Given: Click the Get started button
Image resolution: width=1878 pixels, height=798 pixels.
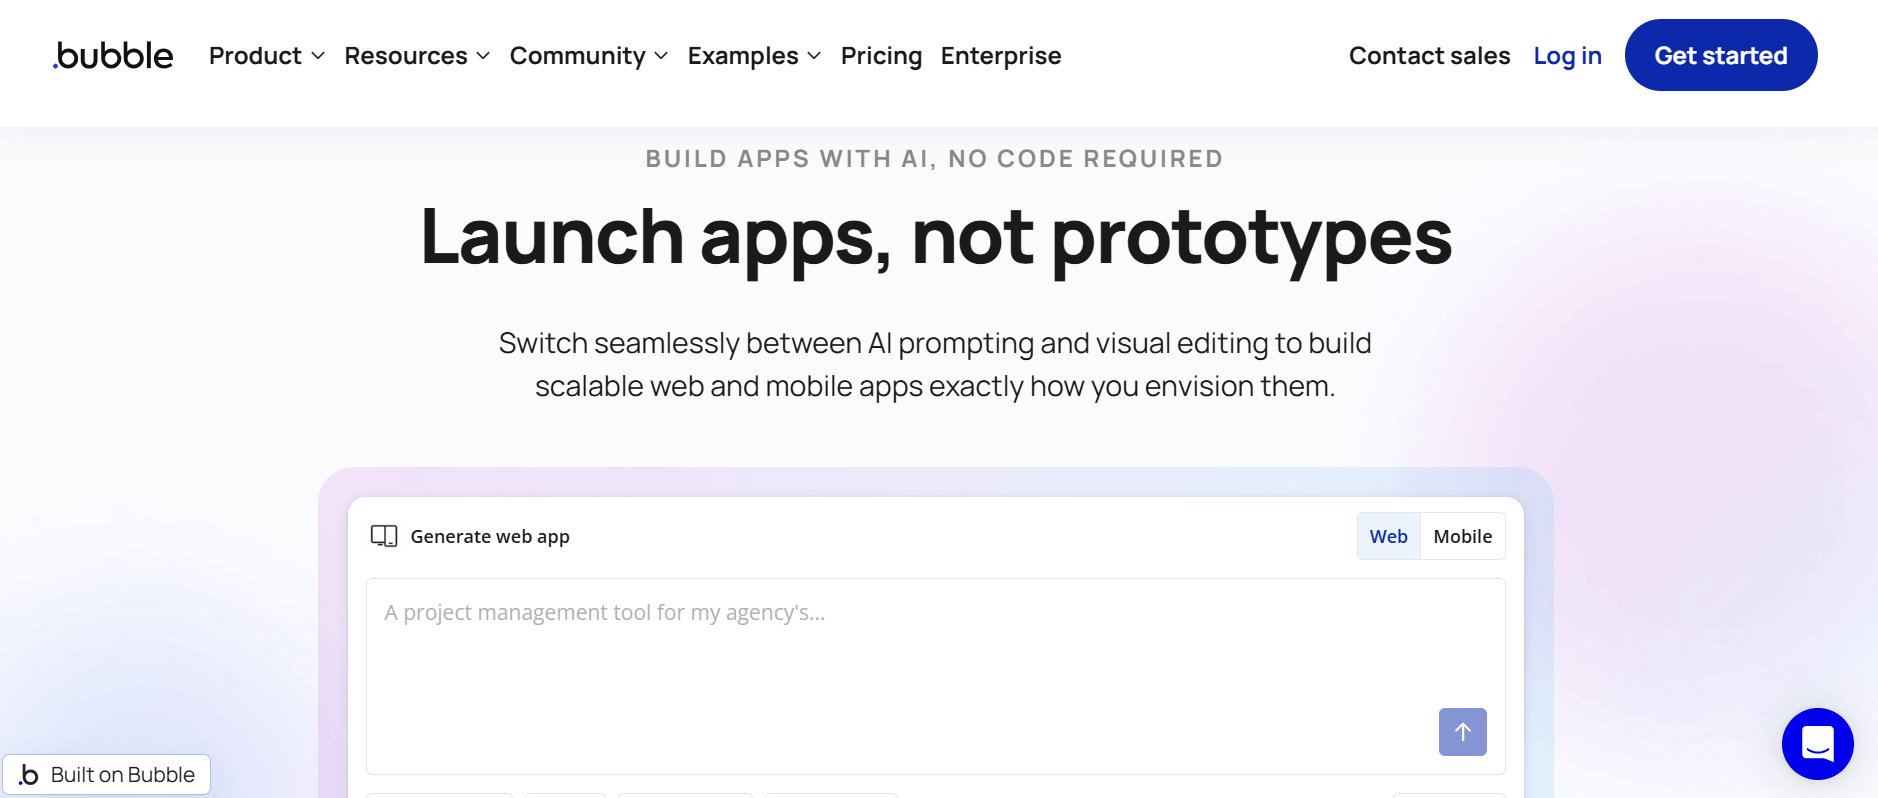Looking at the screenshot, I should point(1721,55).
